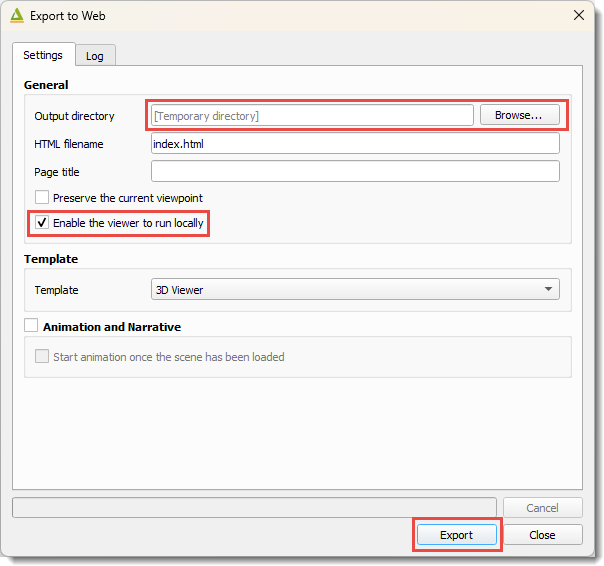Viewport: 604px width, 566px height.
Task: Click the Output directory label
Action: coord(74,116)
